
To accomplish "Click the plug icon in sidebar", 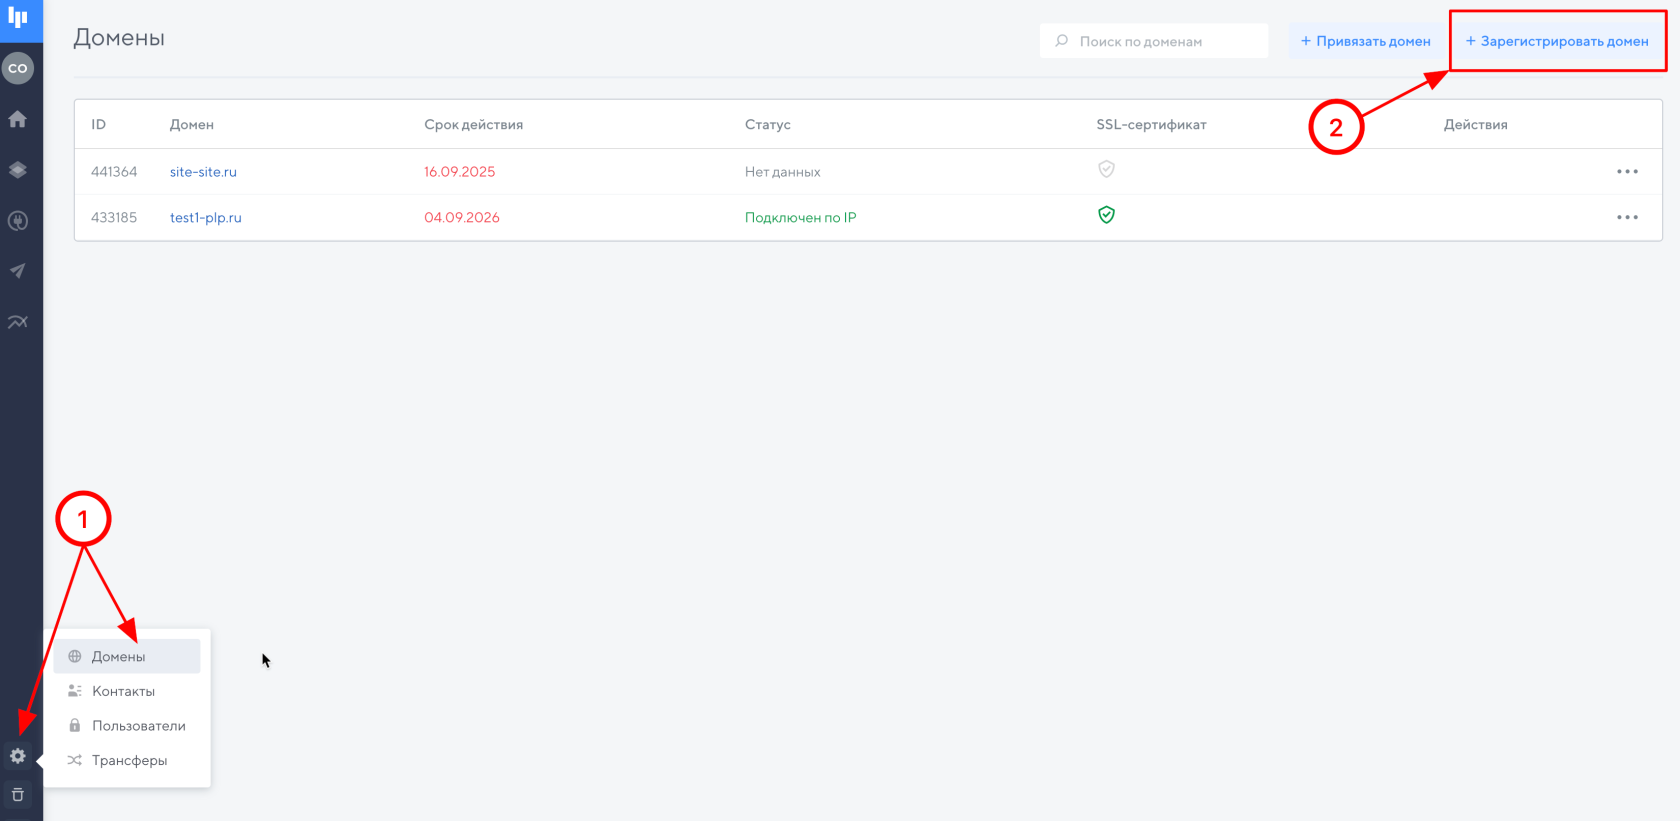I will (18, 221).
